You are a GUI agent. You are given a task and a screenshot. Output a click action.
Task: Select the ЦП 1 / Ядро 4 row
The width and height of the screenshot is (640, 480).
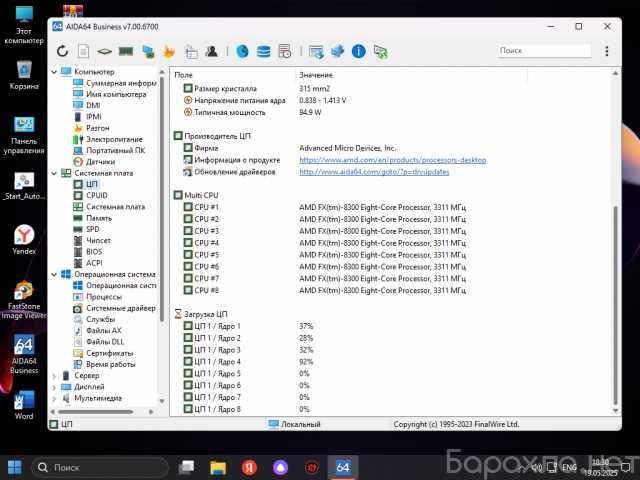tap(248, 362)
